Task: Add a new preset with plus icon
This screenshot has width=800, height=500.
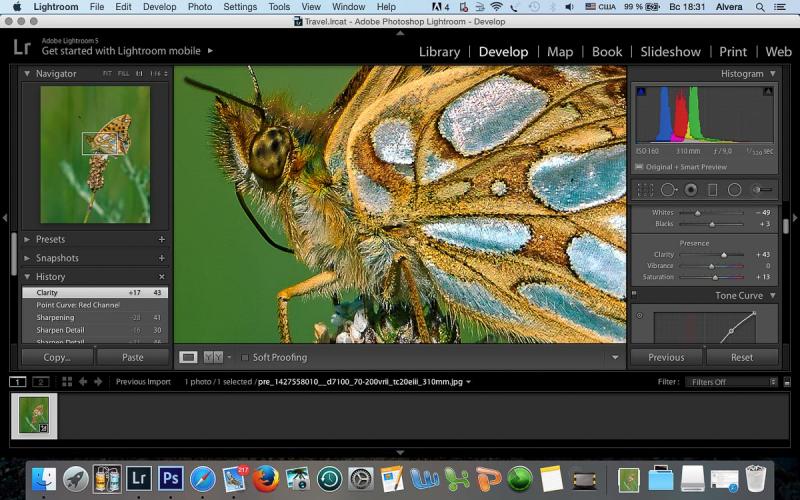Action: coord(162,239)
